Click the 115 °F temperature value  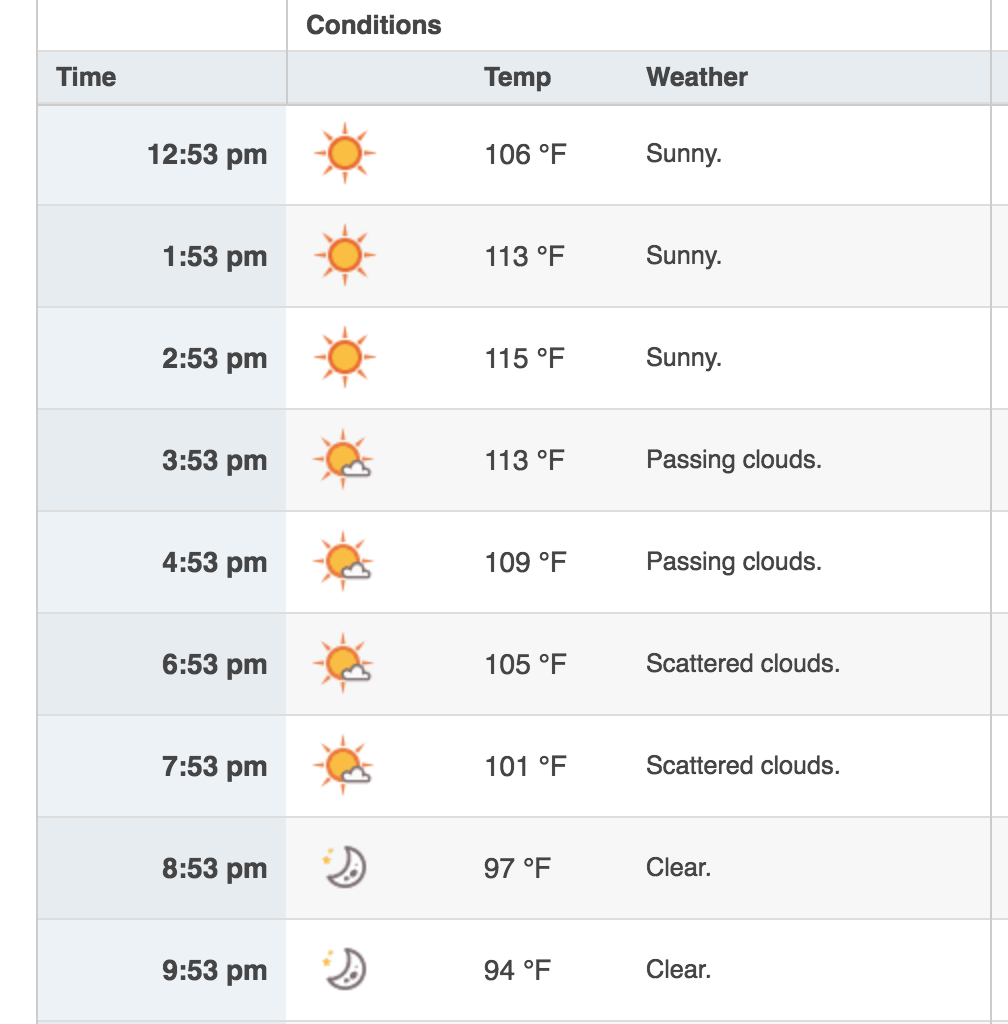[x=524, y=358]
